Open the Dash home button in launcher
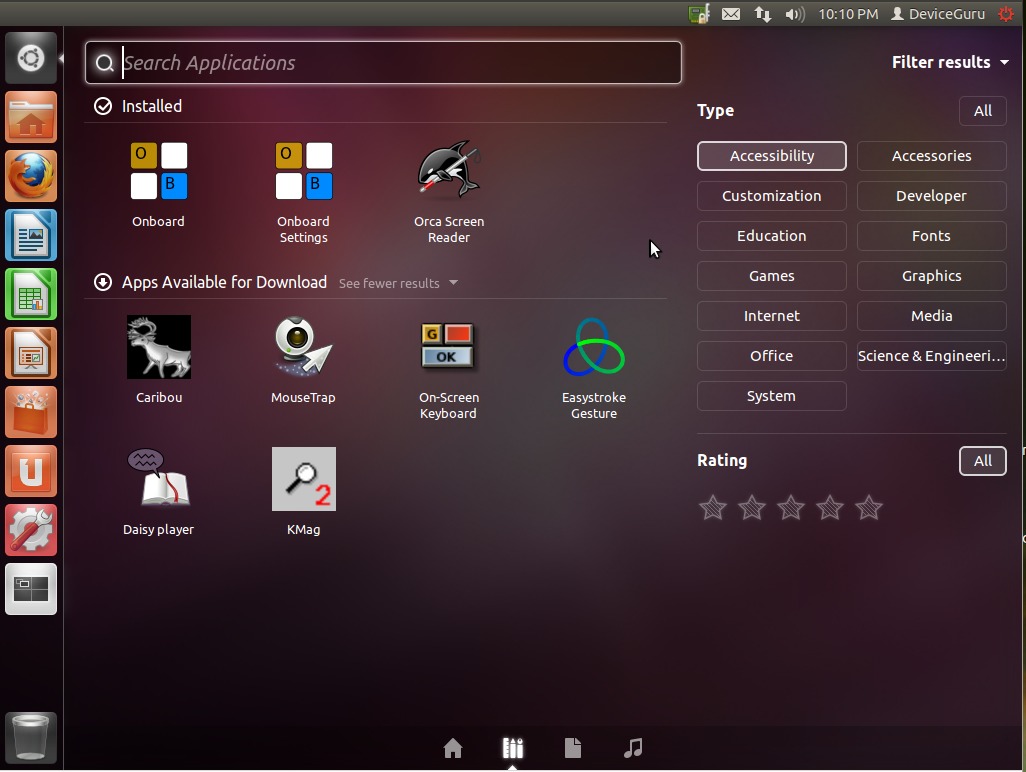This screenshot has width=1026, height=772. tap(31, 58)
